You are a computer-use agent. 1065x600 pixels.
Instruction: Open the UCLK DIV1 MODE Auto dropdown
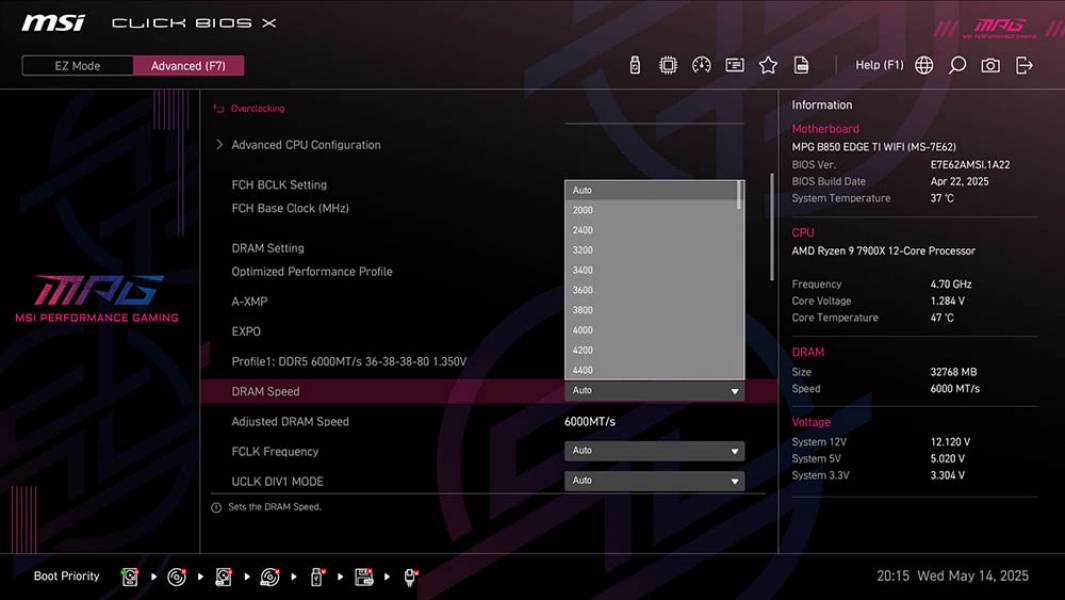654,480
